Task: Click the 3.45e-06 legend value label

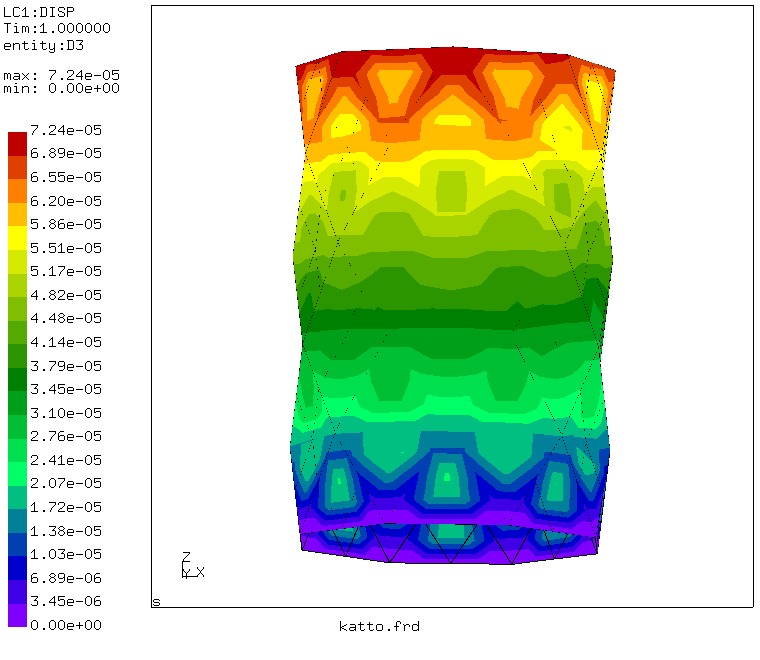Action: pyautogui.click(x=66, y=601)
